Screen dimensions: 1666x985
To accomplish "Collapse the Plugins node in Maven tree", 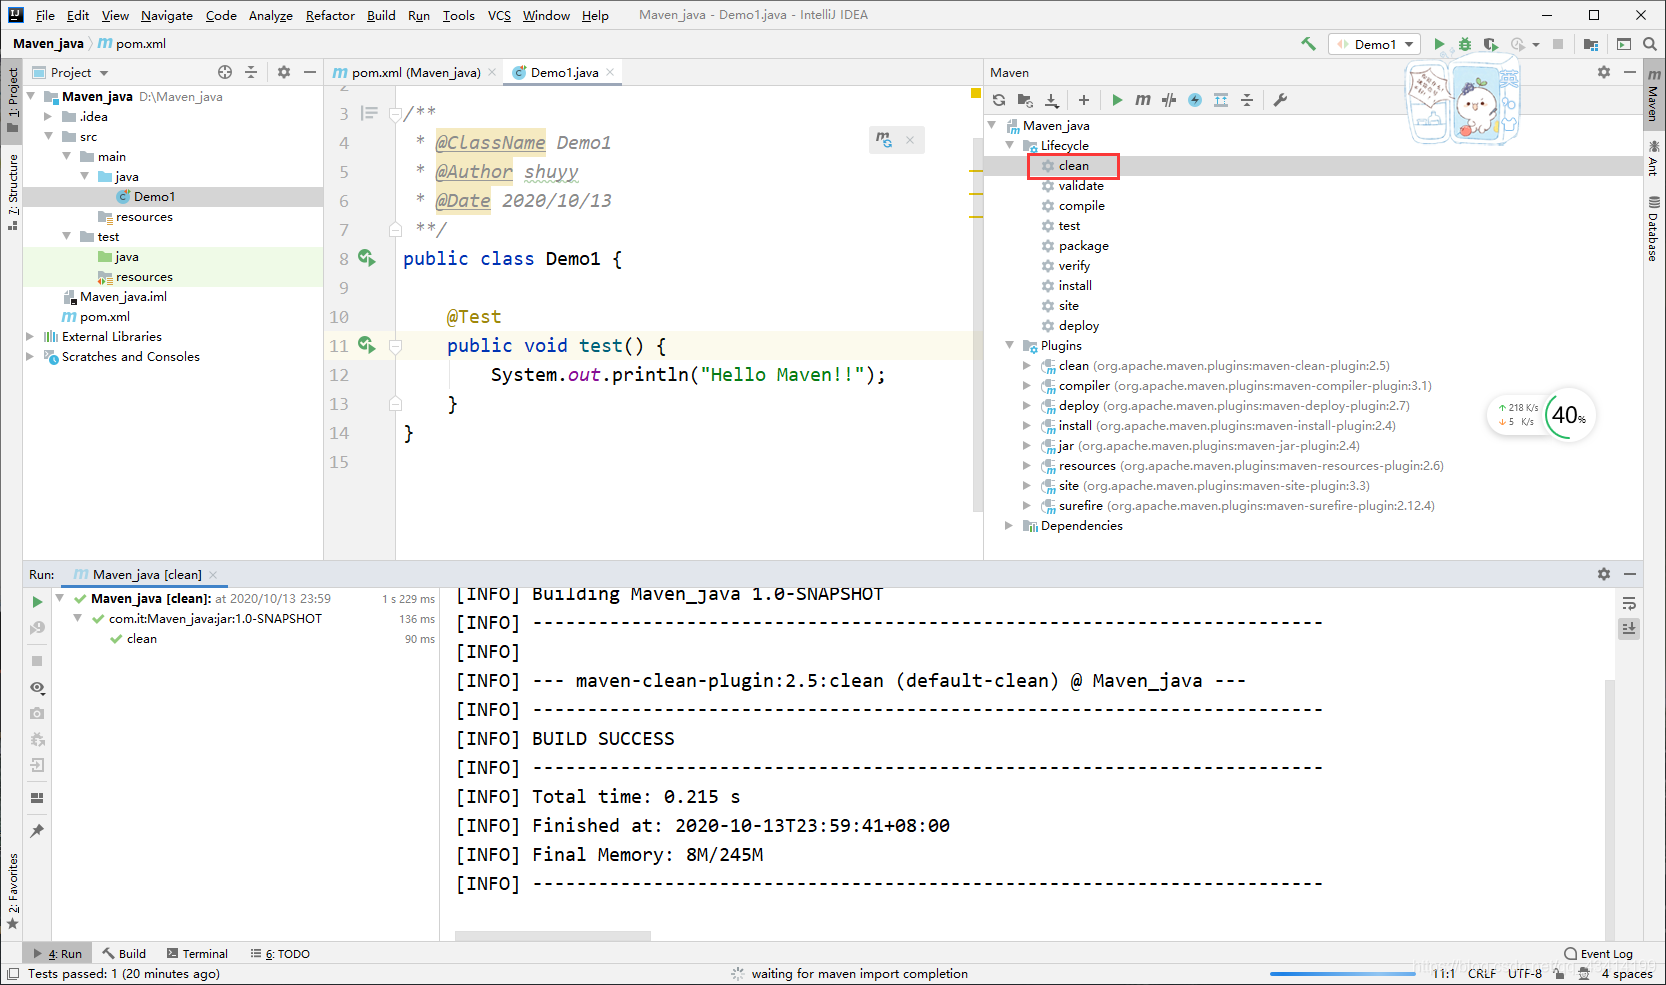I will (1010, 345).
